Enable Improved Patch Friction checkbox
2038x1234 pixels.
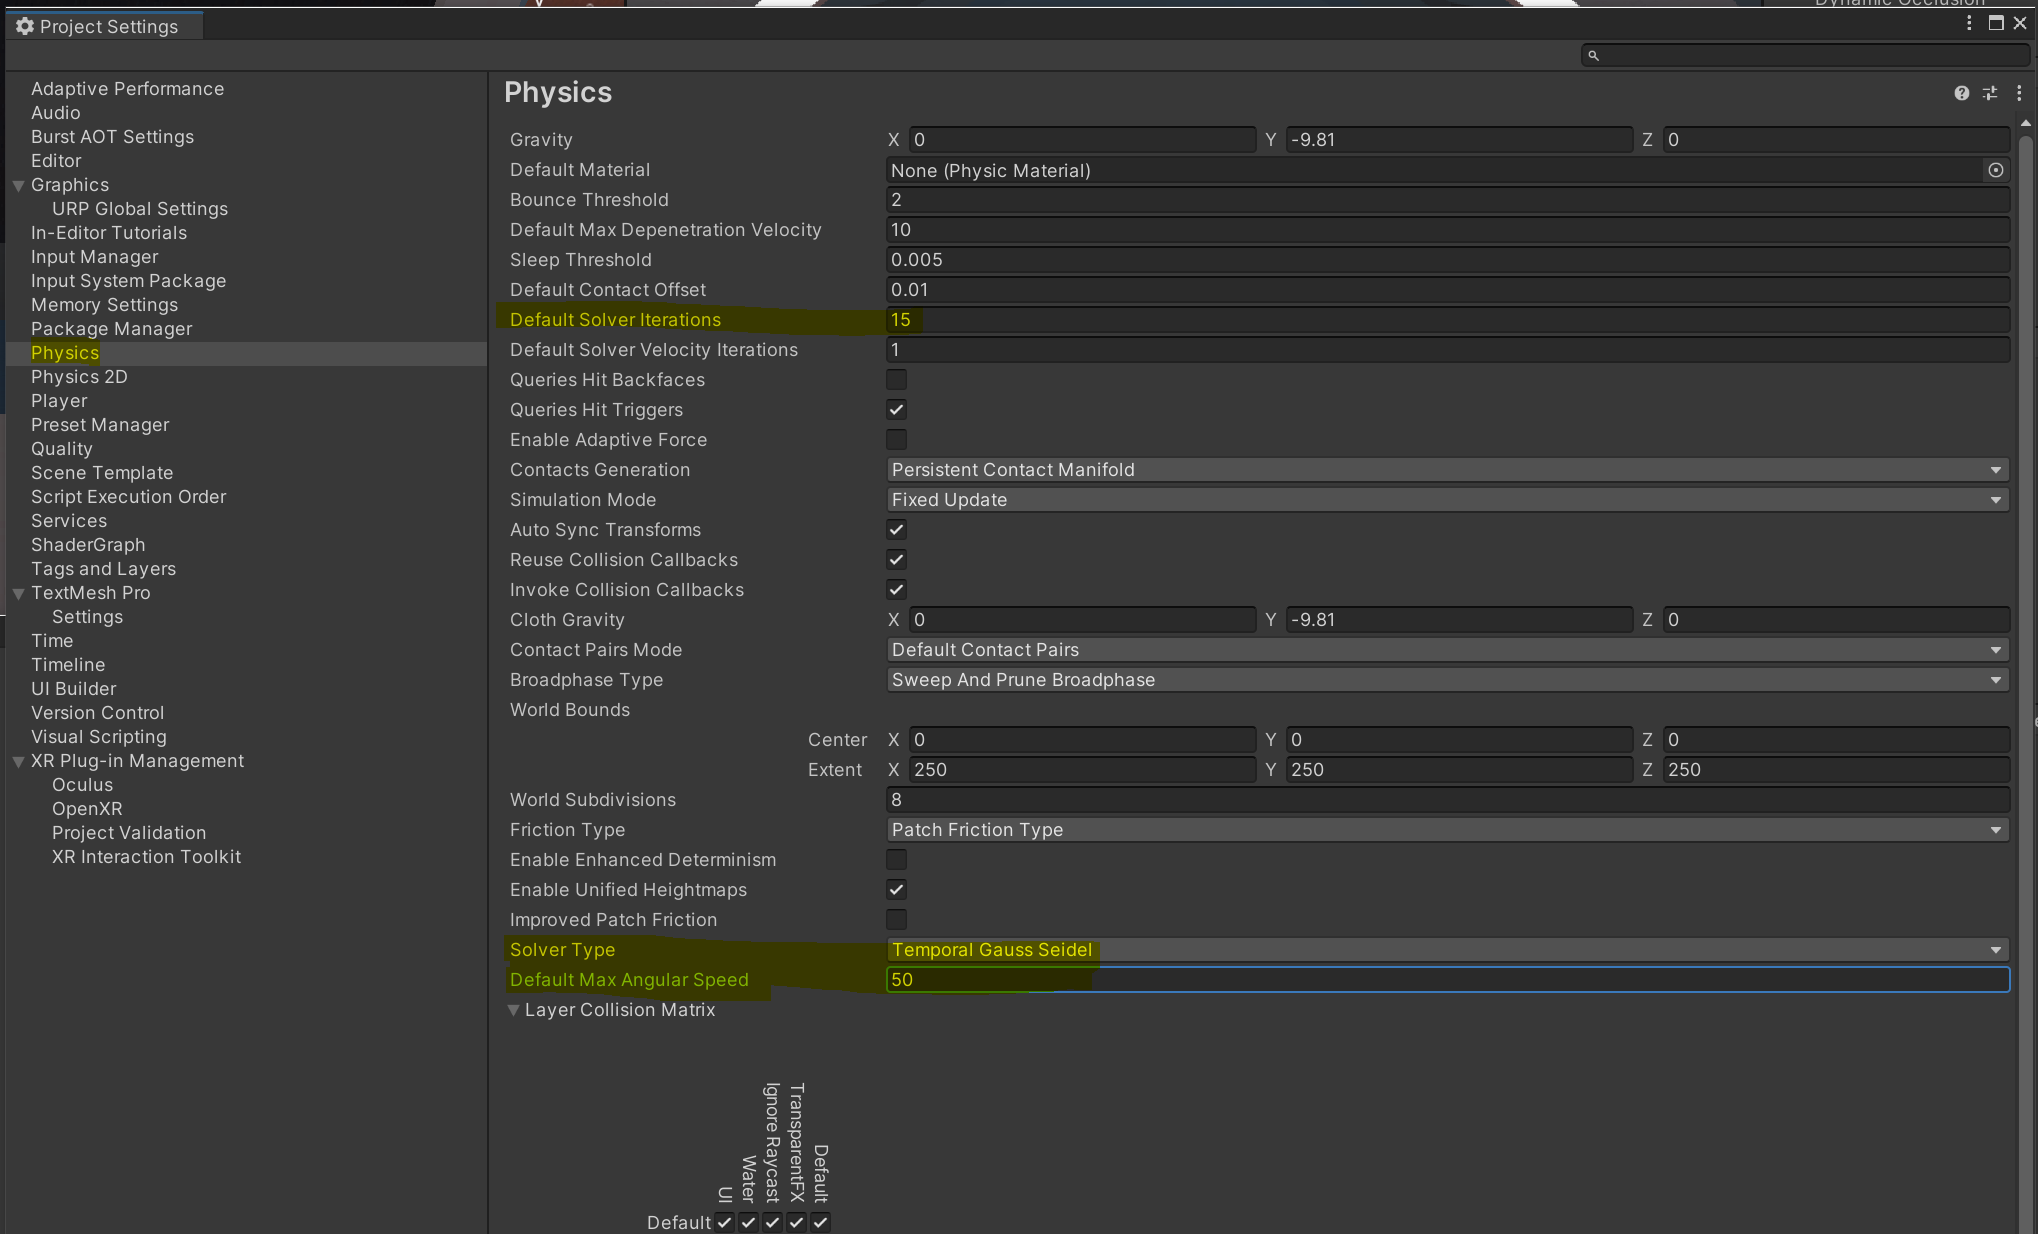(896, 920)
